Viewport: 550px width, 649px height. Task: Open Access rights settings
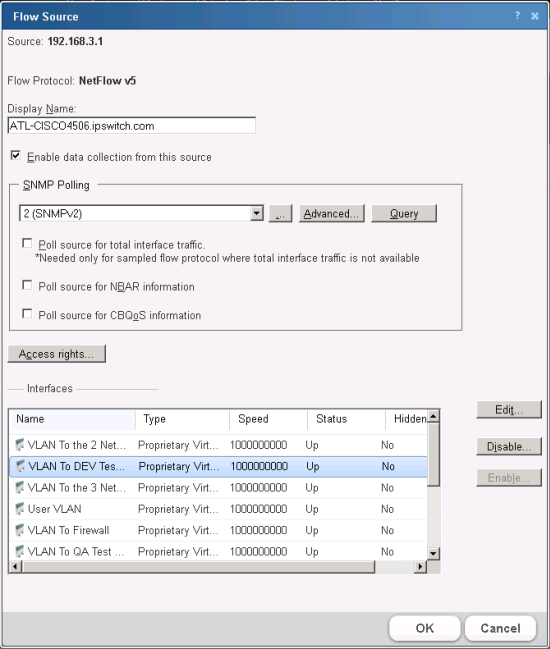57,354
